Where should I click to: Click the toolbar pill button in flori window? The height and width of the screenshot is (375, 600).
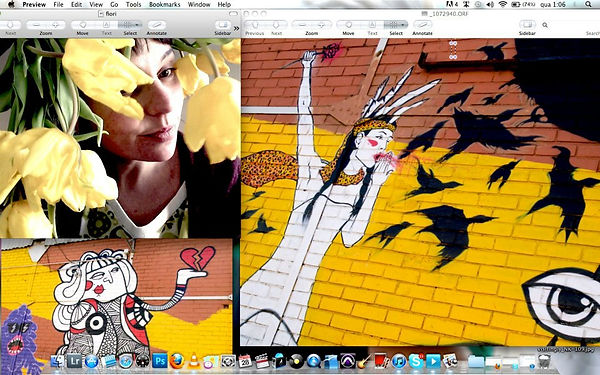233,14
